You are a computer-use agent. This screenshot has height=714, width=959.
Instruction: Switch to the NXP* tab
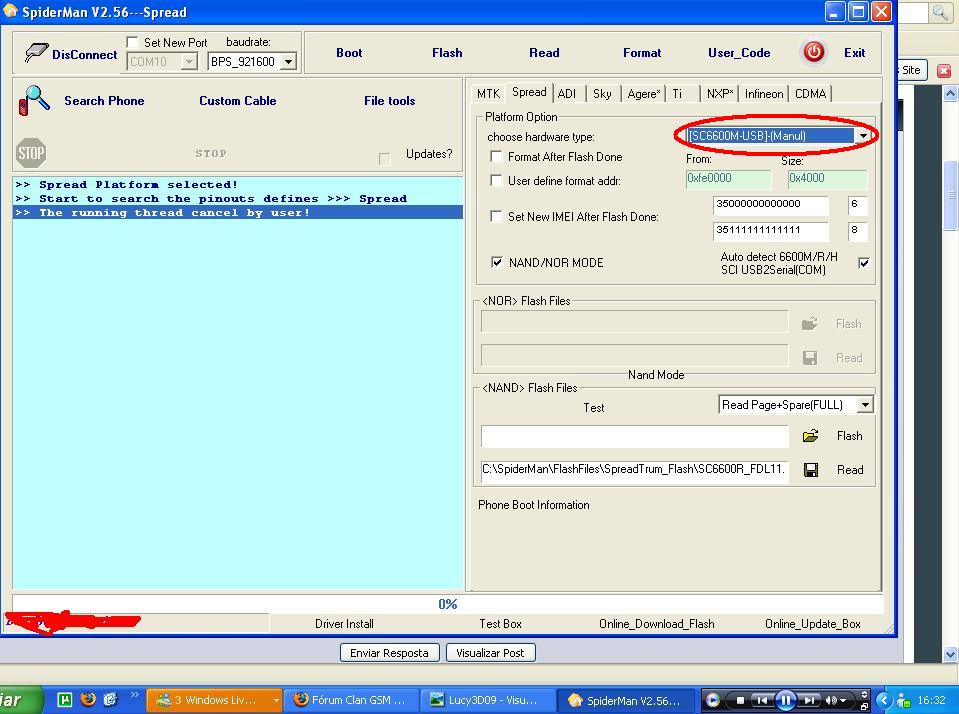coord(720,94)
